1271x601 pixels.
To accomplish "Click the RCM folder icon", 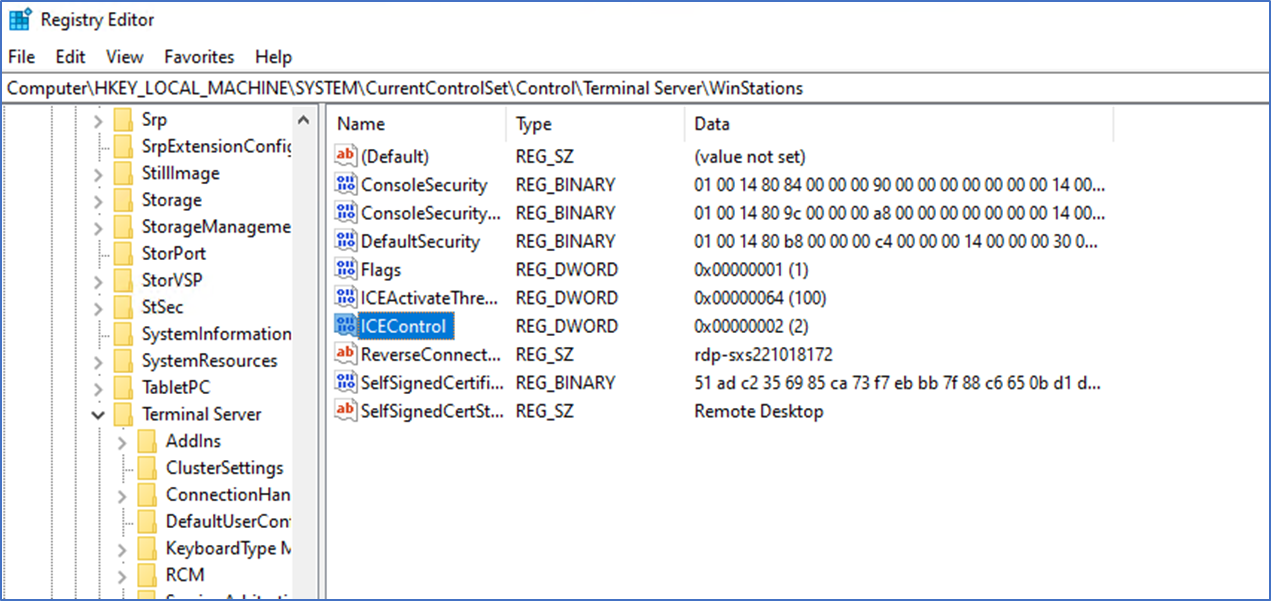I will pyautogui.click(x=148, y=575).
